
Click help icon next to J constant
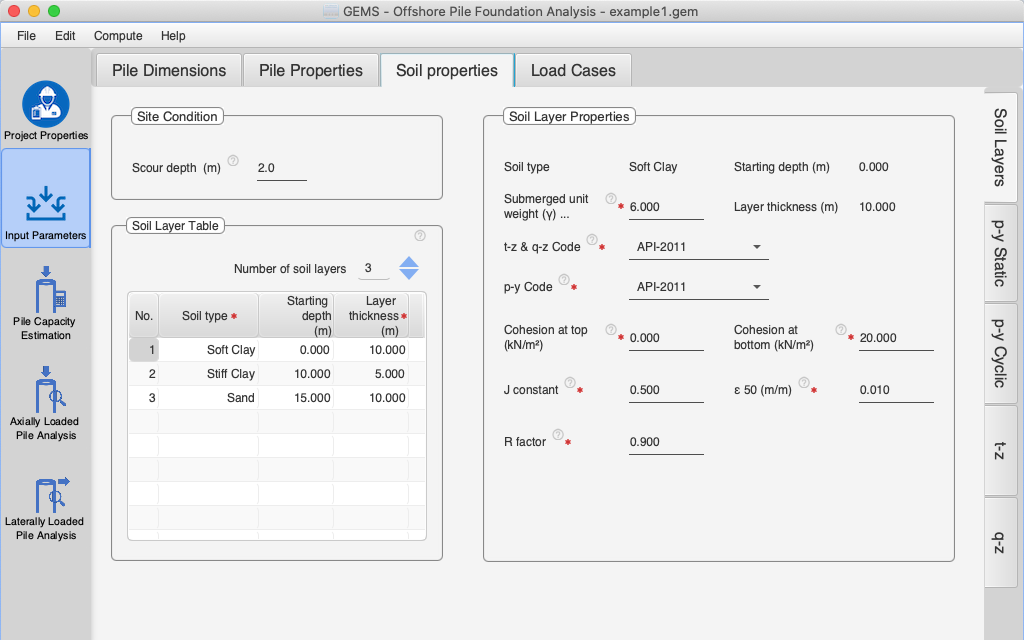click(569, 382)
